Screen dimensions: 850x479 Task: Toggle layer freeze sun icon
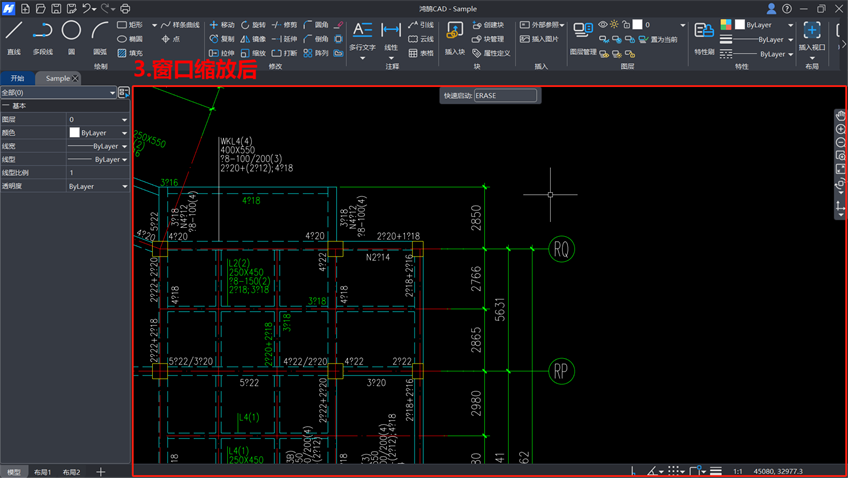point(614,24)
